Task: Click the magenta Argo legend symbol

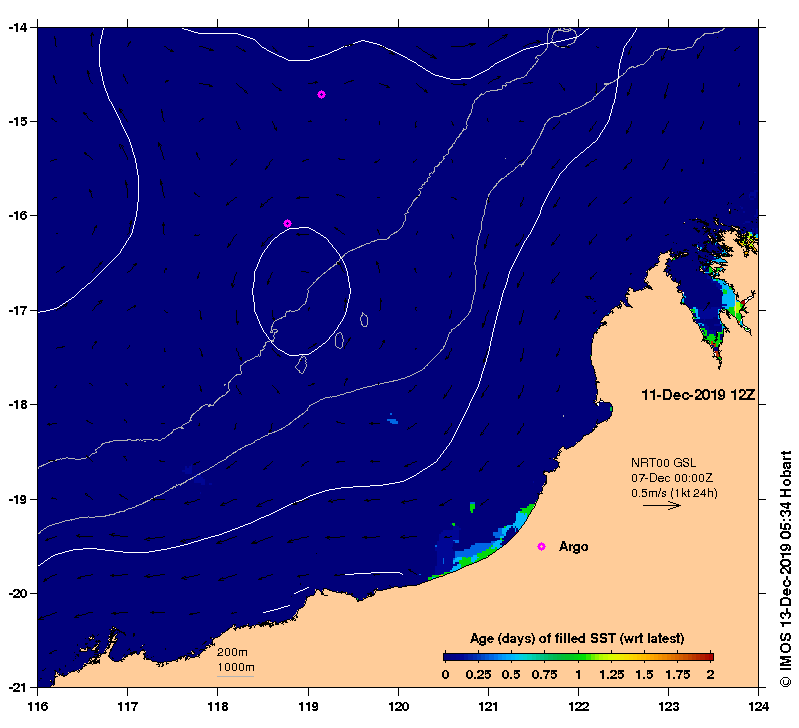Action: (x=541, y=546)
